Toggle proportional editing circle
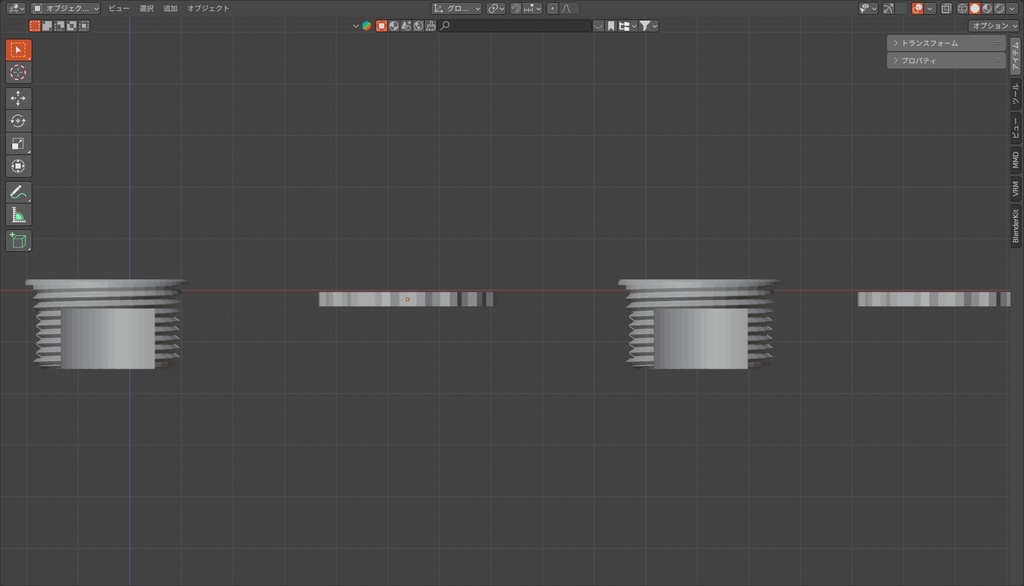 tap(552, 8)
